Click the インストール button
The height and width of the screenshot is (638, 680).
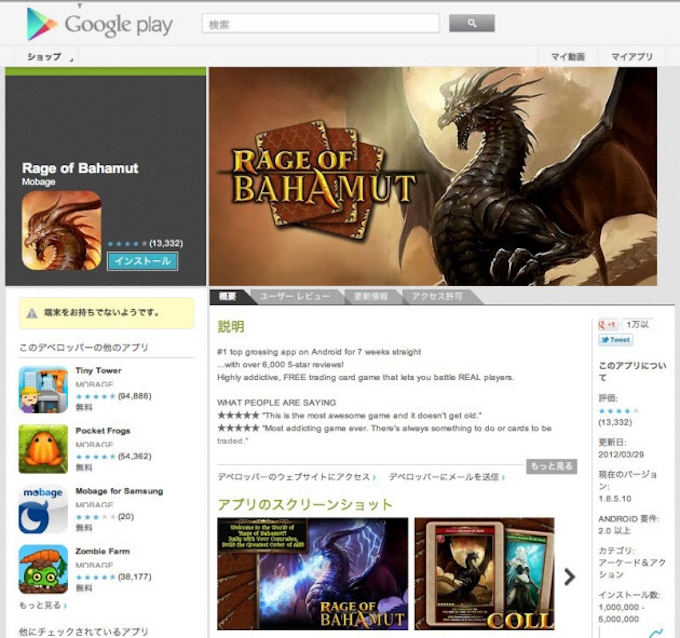point(142,262)
